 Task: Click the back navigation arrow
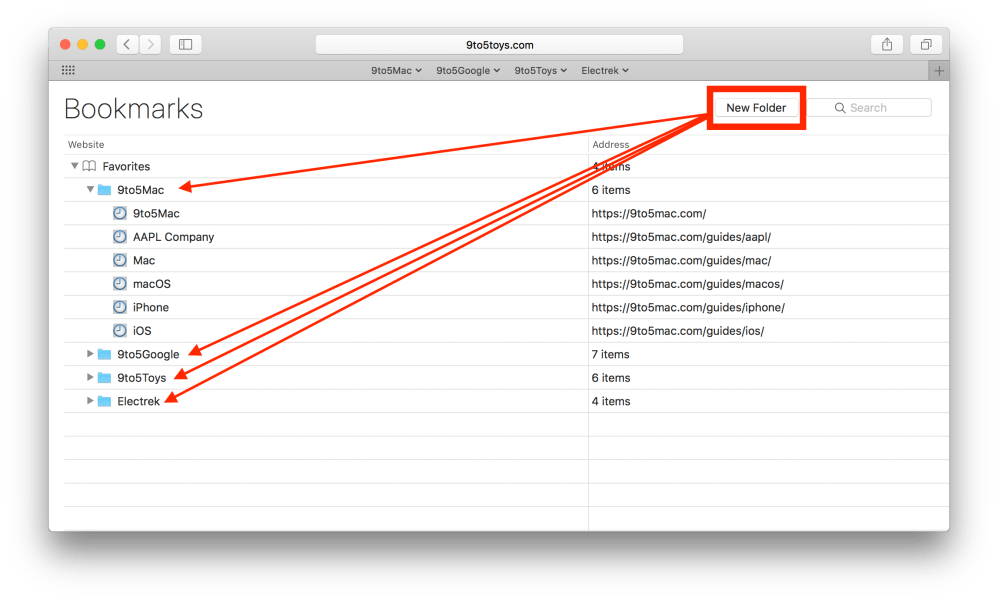click(x=126, y=44)
